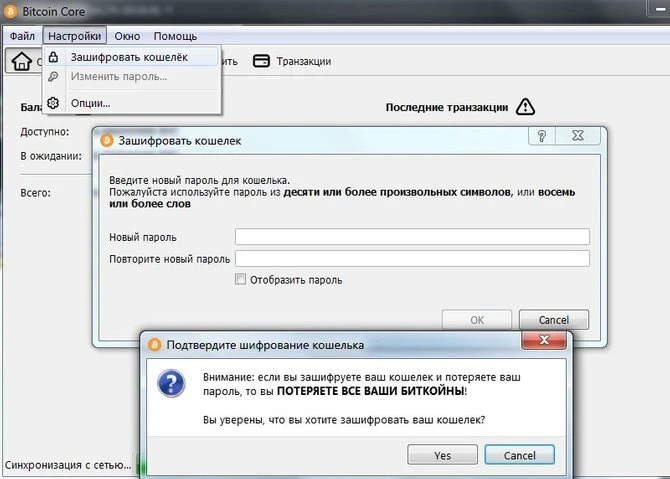Image resolution: width=670 pixels, height=479 pixels.
Task: Click the Повторите новый пароль field
Action: coord(412,259)
